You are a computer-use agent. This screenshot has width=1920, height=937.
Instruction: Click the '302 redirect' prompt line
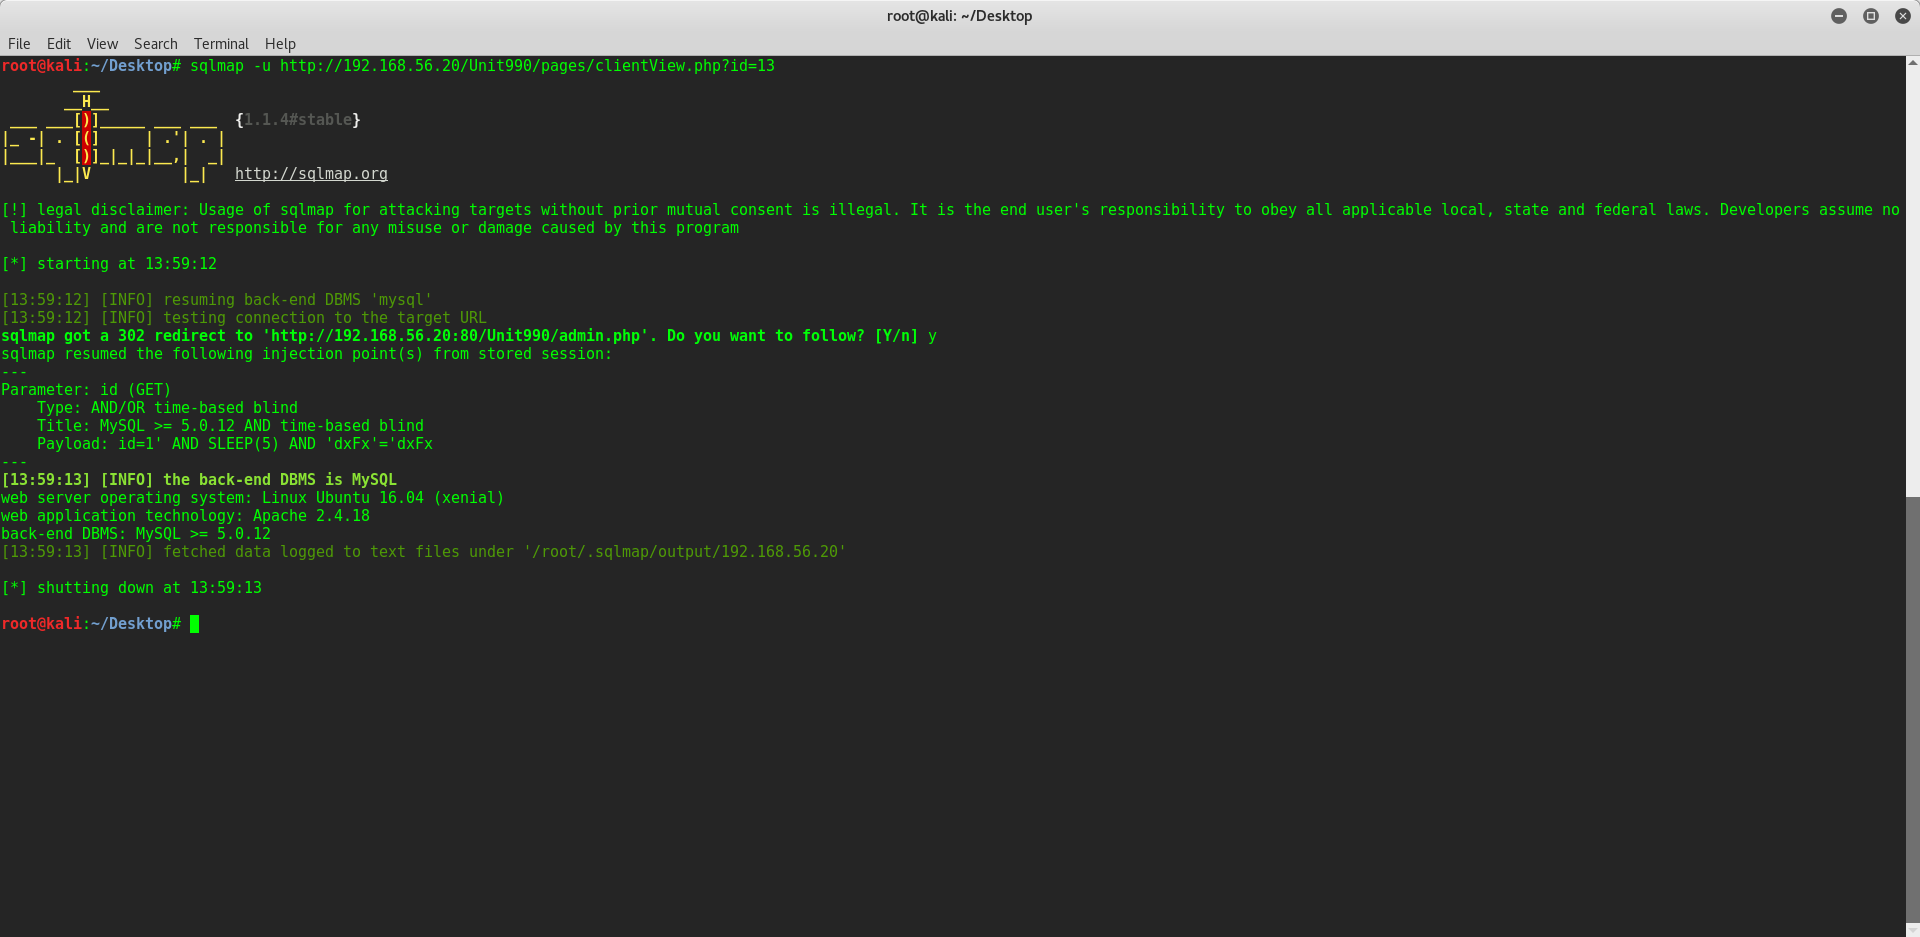pyautogui.click(x=469, y=336)
